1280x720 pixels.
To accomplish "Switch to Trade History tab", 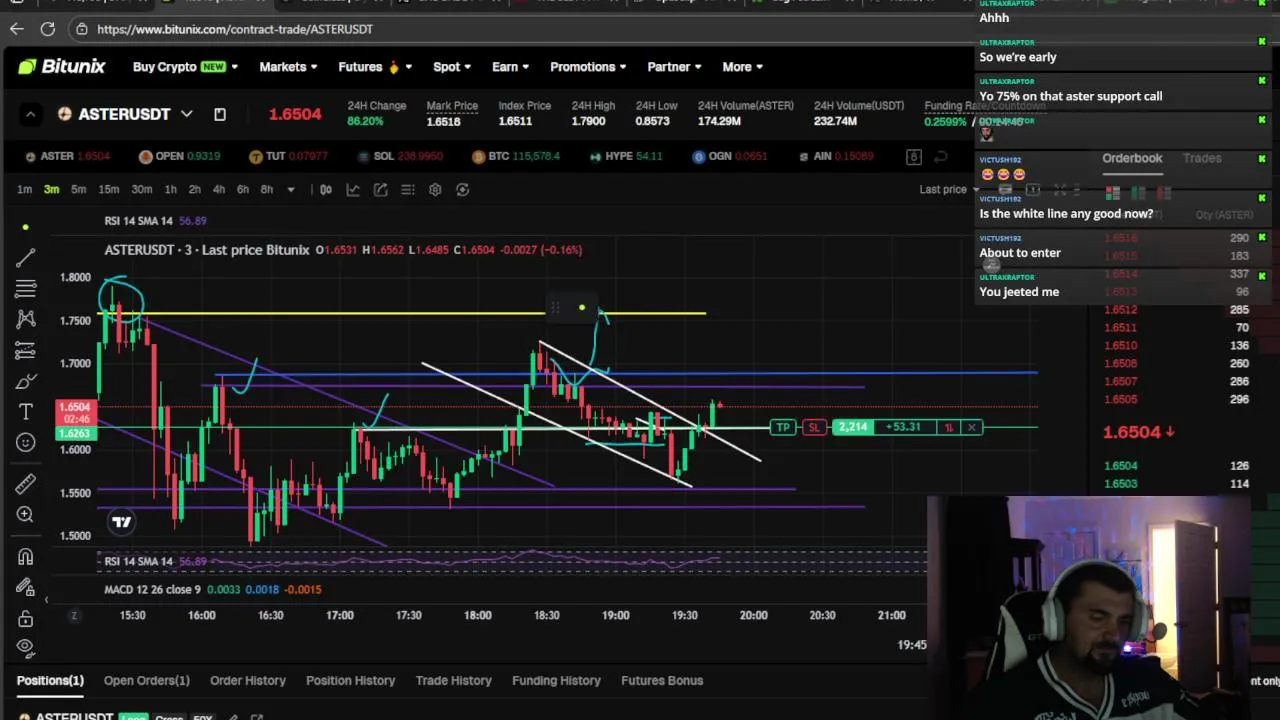I will tap(454, 680).
